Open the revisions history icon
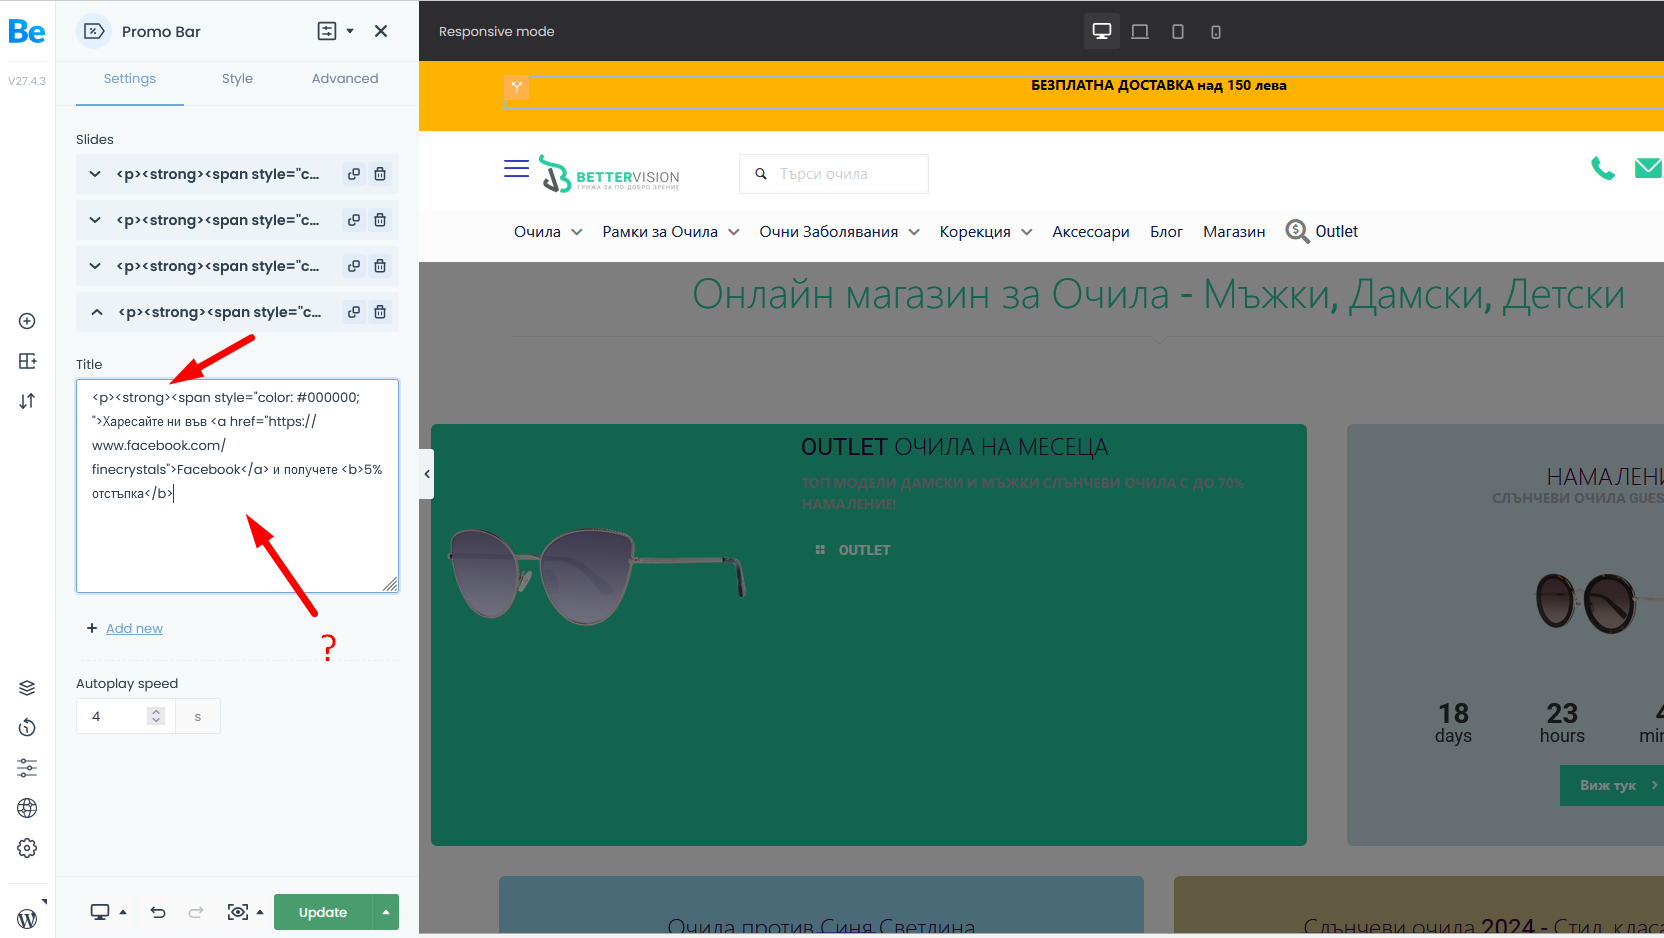This screenshot has width=1664, height=938. click(27, 728)
